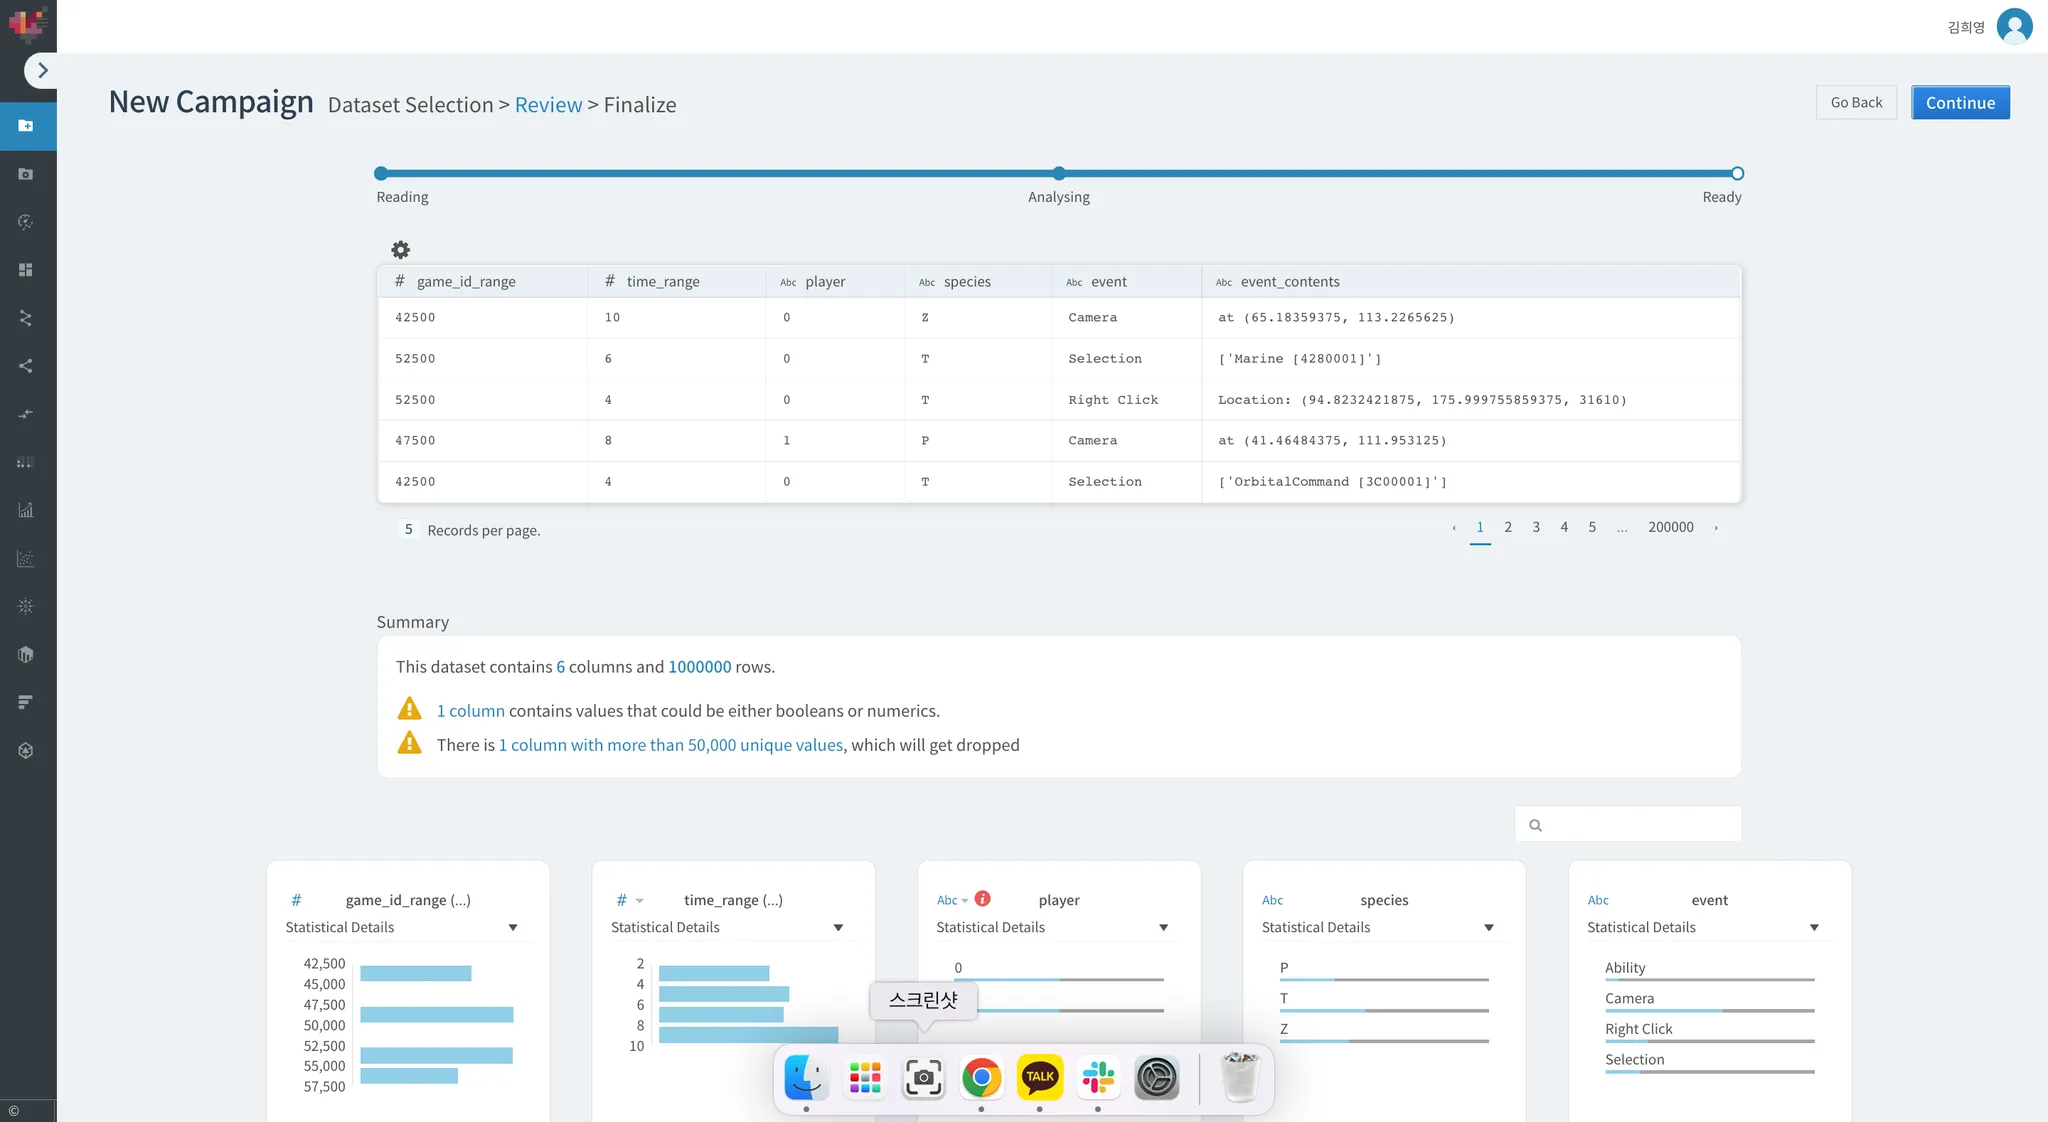Screen dimensions: 2048x1122
Task: Open the dashboard grid sidebar icon
Action: pos(26,270)
